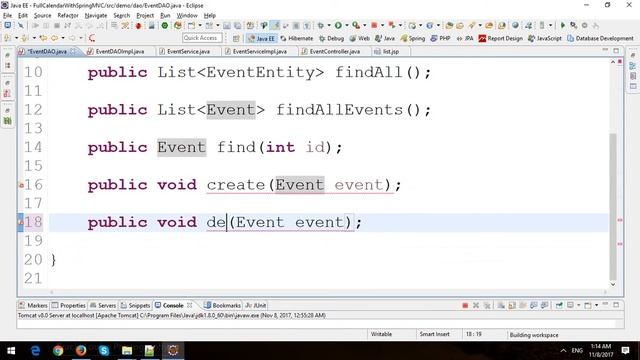The height and width of the screenshot is (360, 640).
Task: Select the Java EE perspective button
Action: pos(261,38)
